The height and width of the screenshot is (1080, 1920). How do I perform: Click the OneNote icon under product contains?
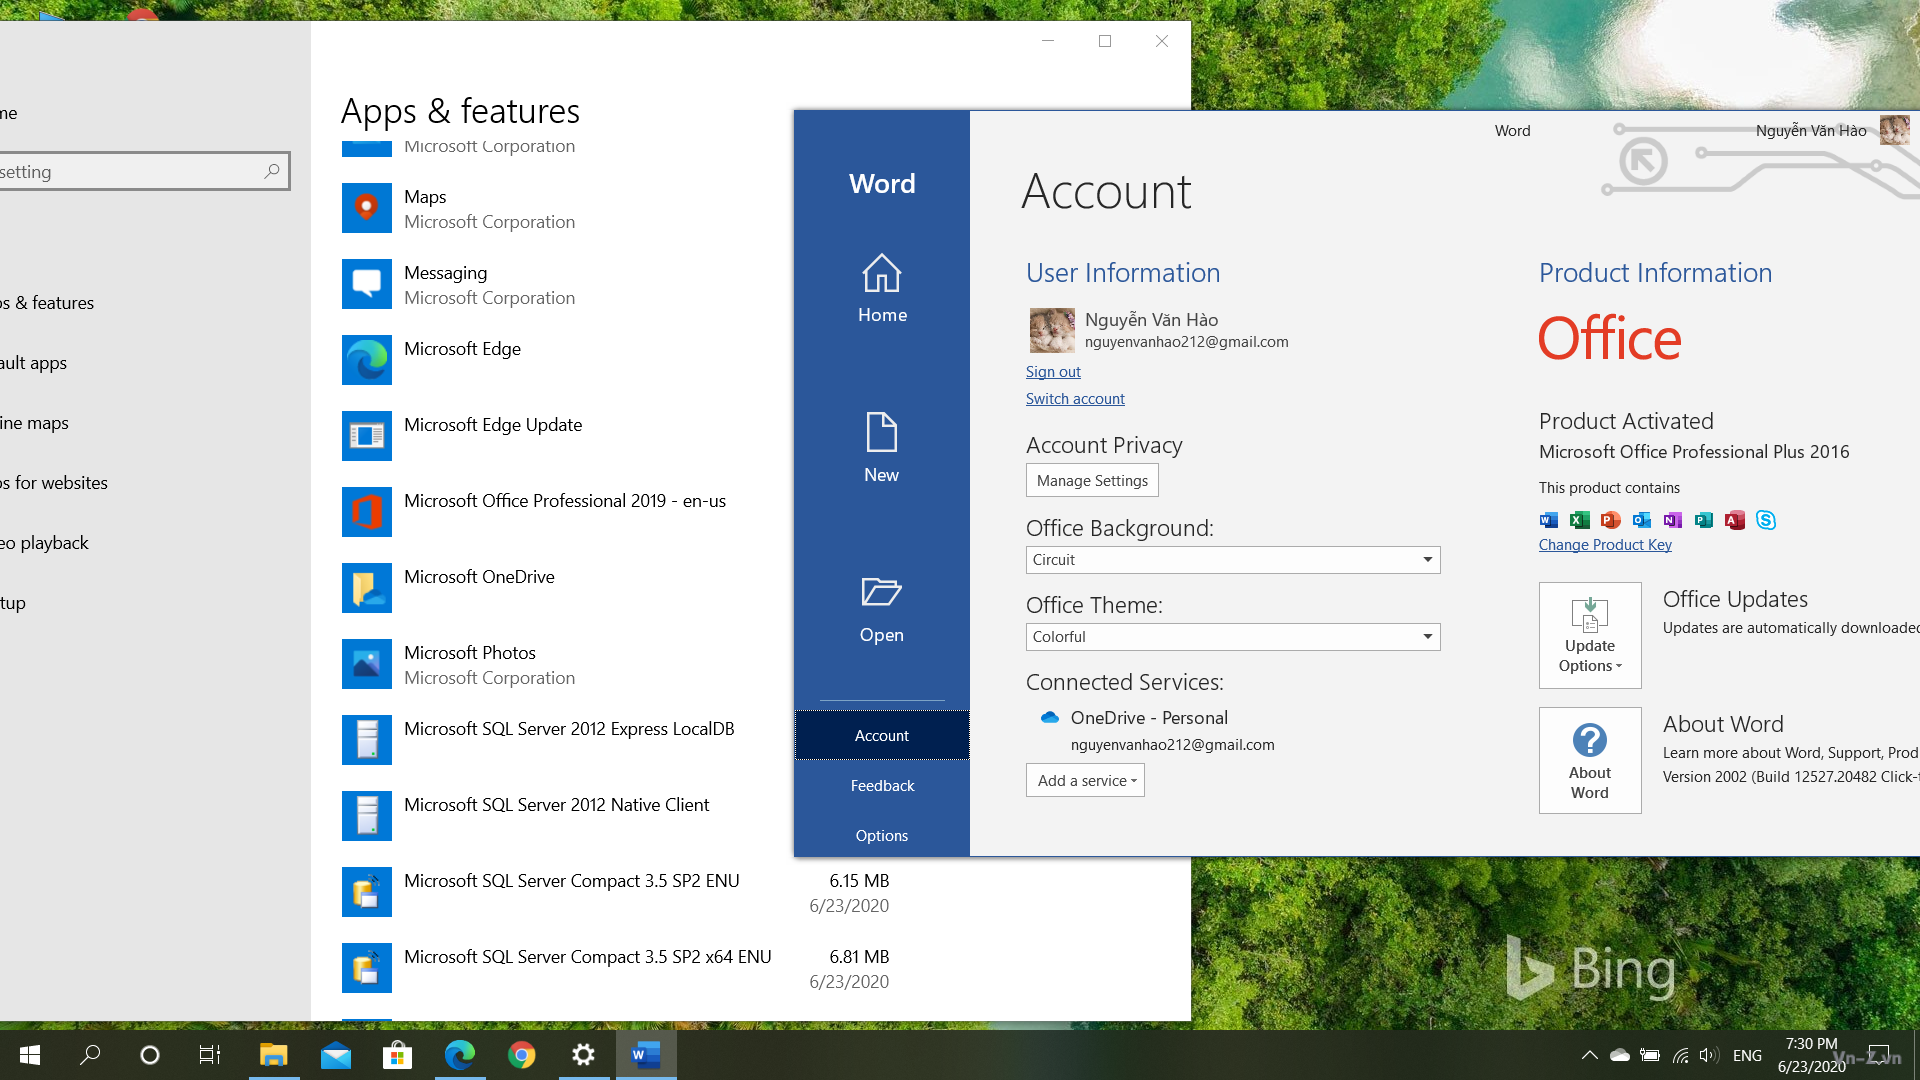(1672, 519)
